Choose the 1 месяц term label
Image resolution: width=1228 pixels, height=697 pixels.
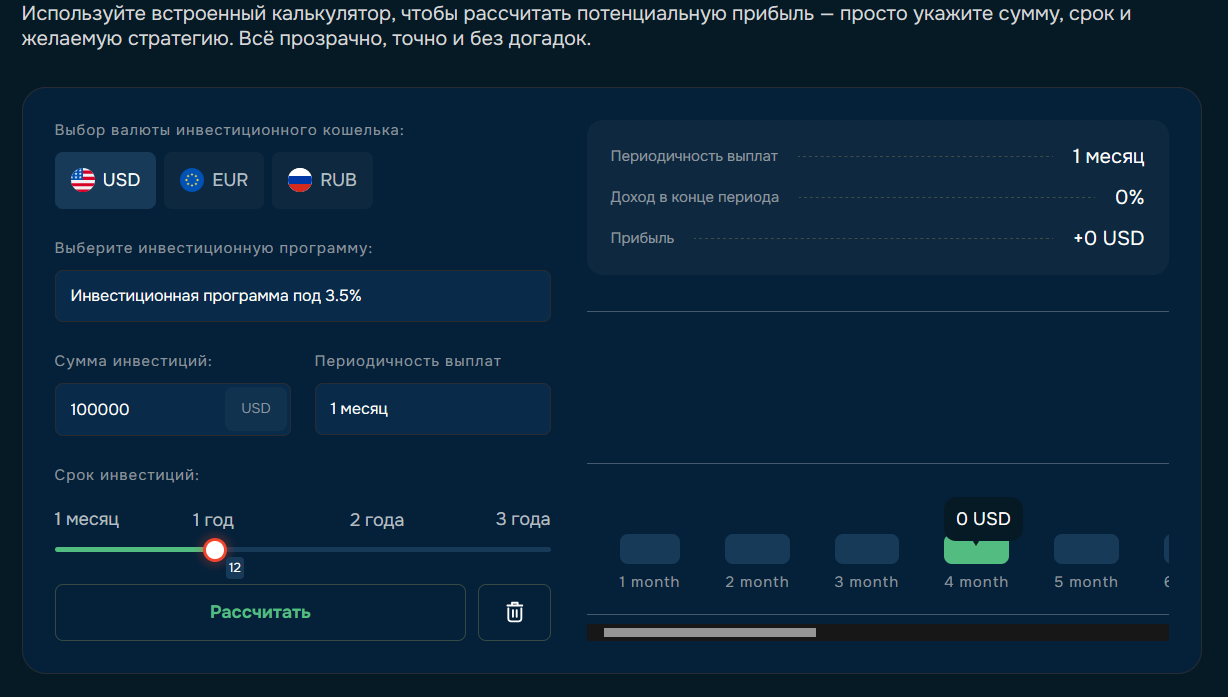tap(87, 520)
